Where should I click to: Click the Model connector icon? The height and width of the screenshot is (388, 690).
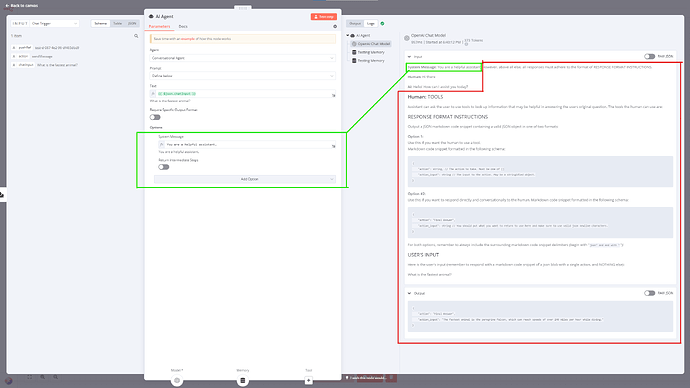point(177,381)
